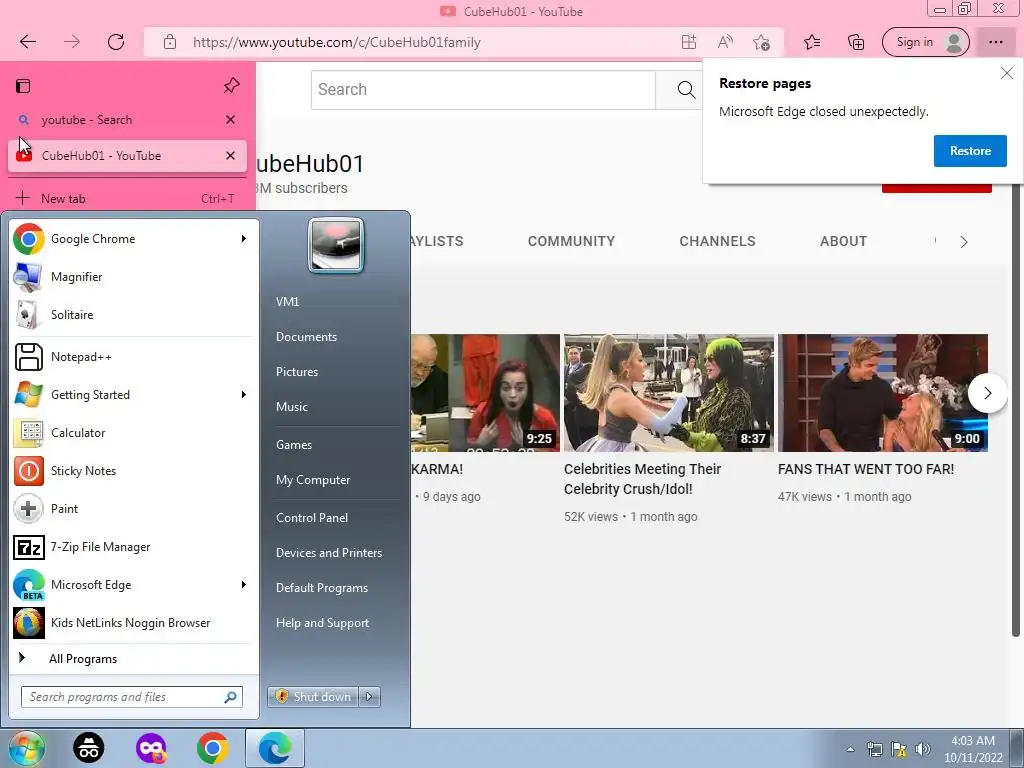Screen dimensions: 1024x768
Task: Open the CHANNELS channel tab
Action: coord(717,242)
